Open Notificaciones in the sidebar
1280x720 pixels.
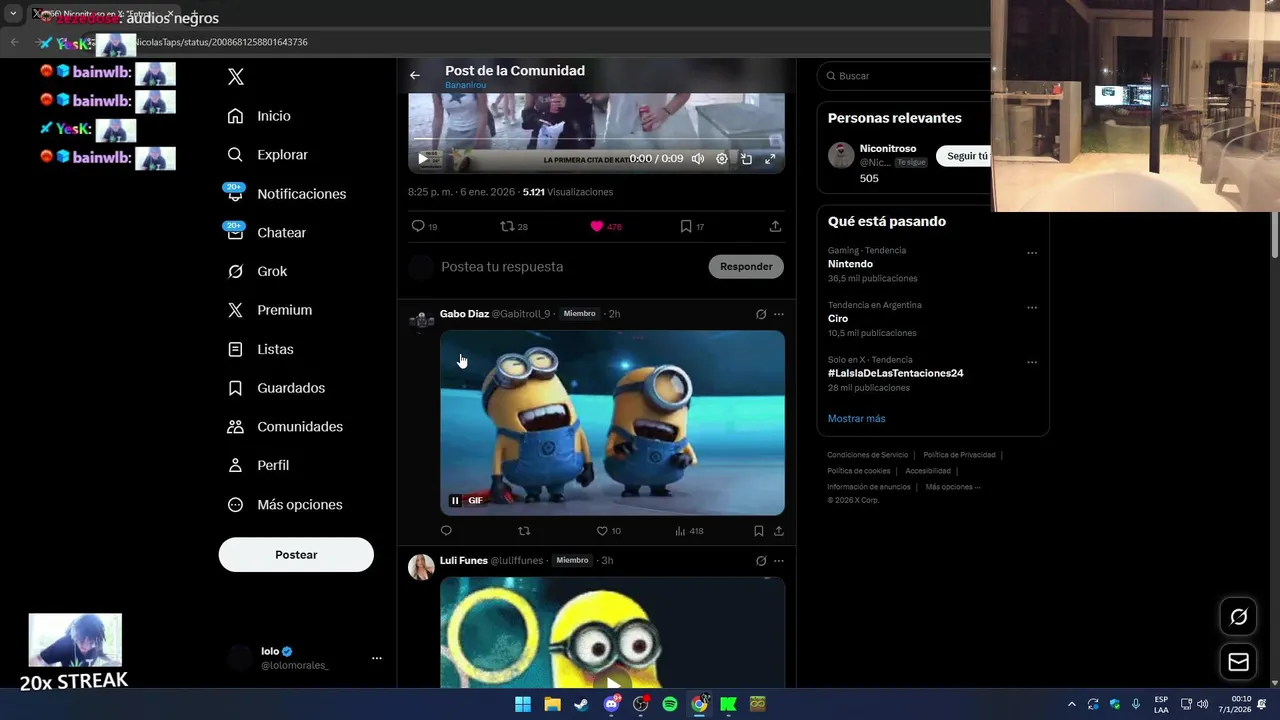(x=286, y=194)
